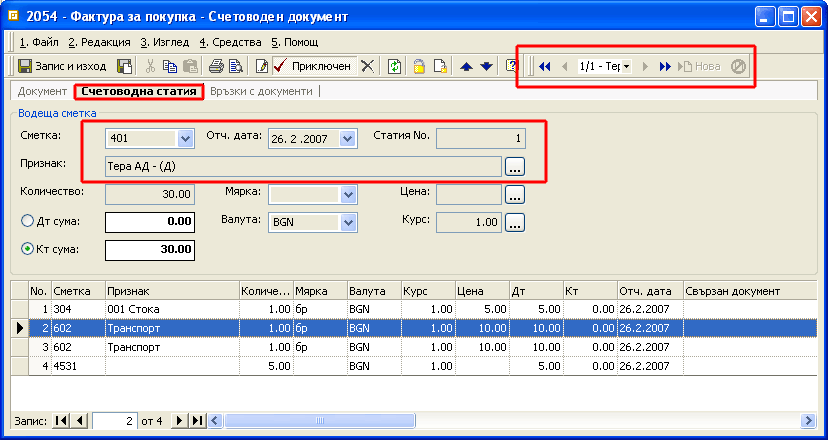Click the Признак field Тера АД - (Д)
This screenshot has width=828, height=440.
303,166
